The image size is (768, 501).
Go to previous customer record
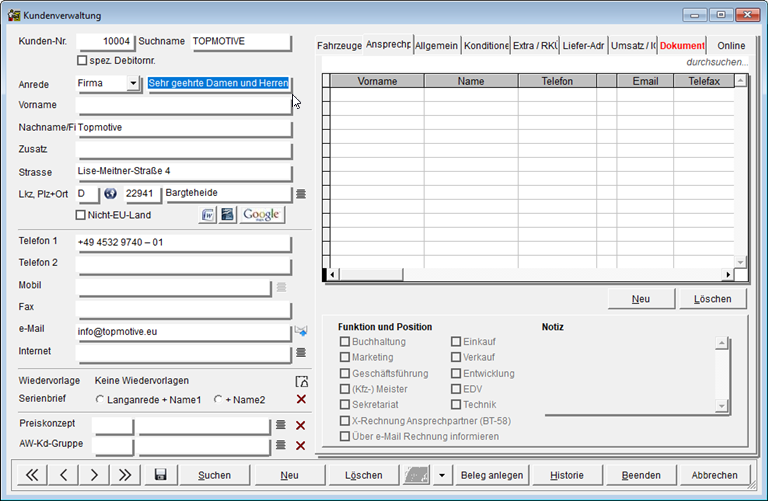63,475
